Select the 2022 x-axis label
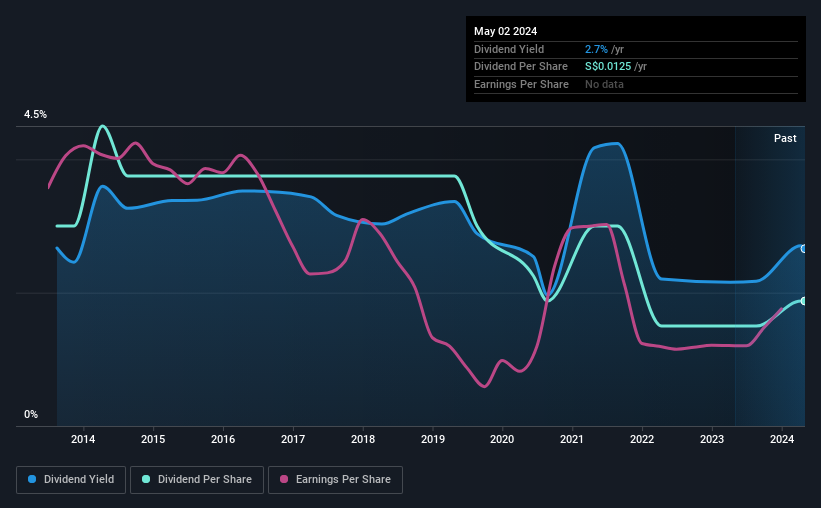821x508 pixels. [x=642, y=439]
